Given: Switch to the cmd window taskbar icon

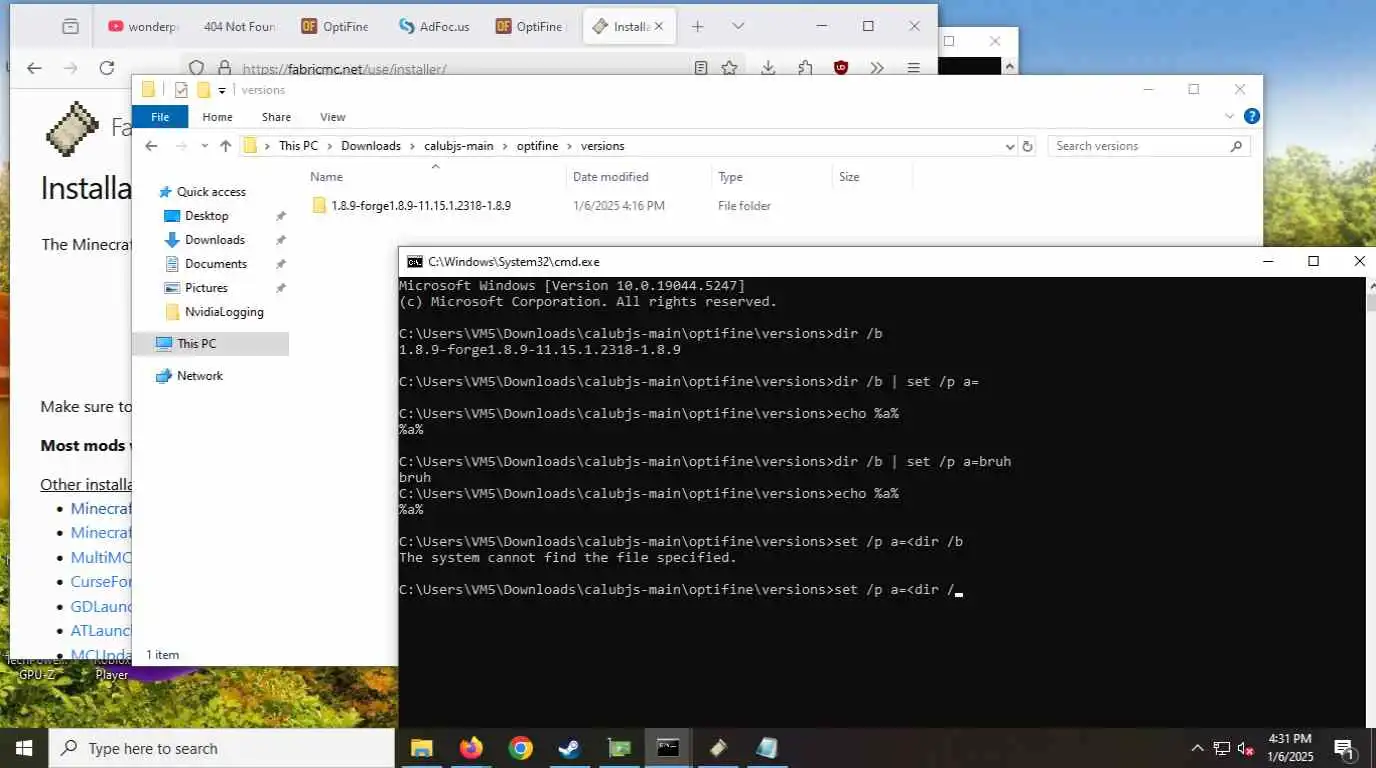Looking at the screenshot, I should [667, 748].
